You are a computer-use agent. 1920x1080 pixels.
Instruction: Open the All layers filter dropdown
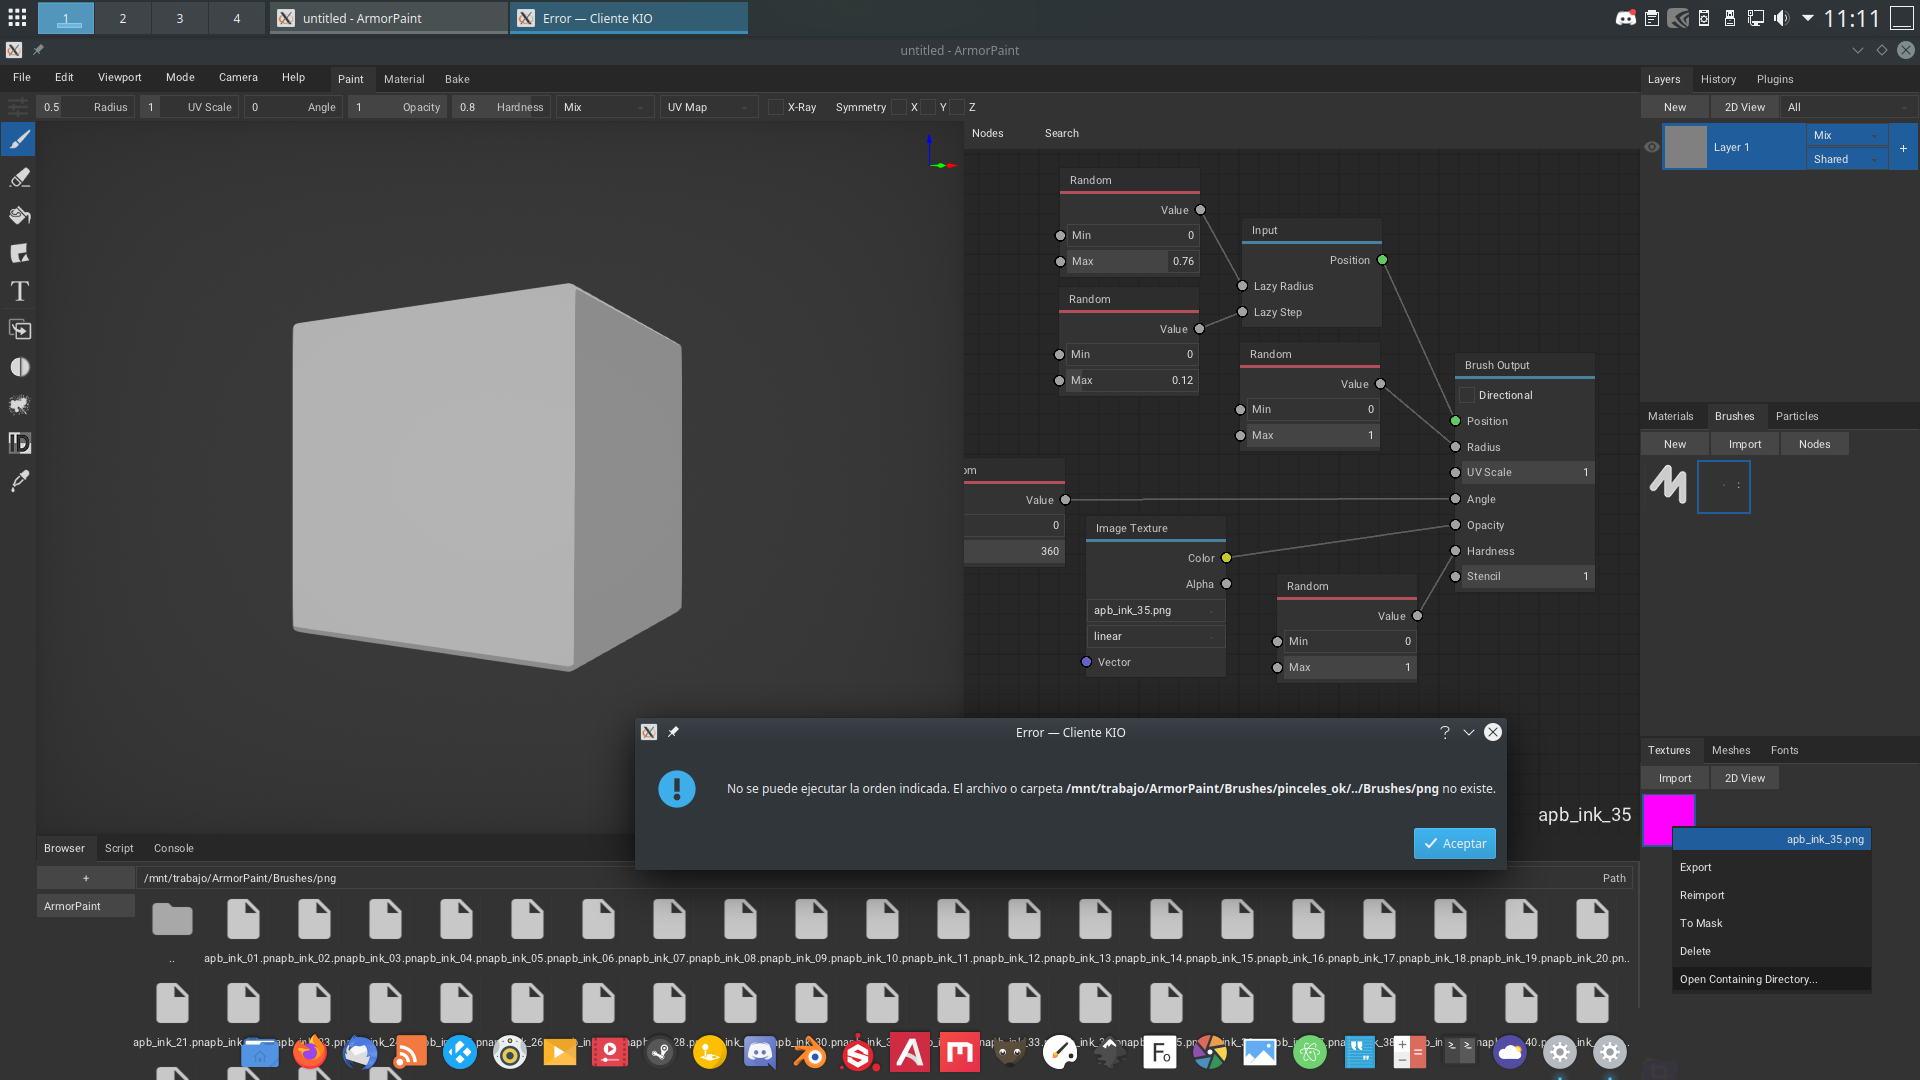point(1850,107)
